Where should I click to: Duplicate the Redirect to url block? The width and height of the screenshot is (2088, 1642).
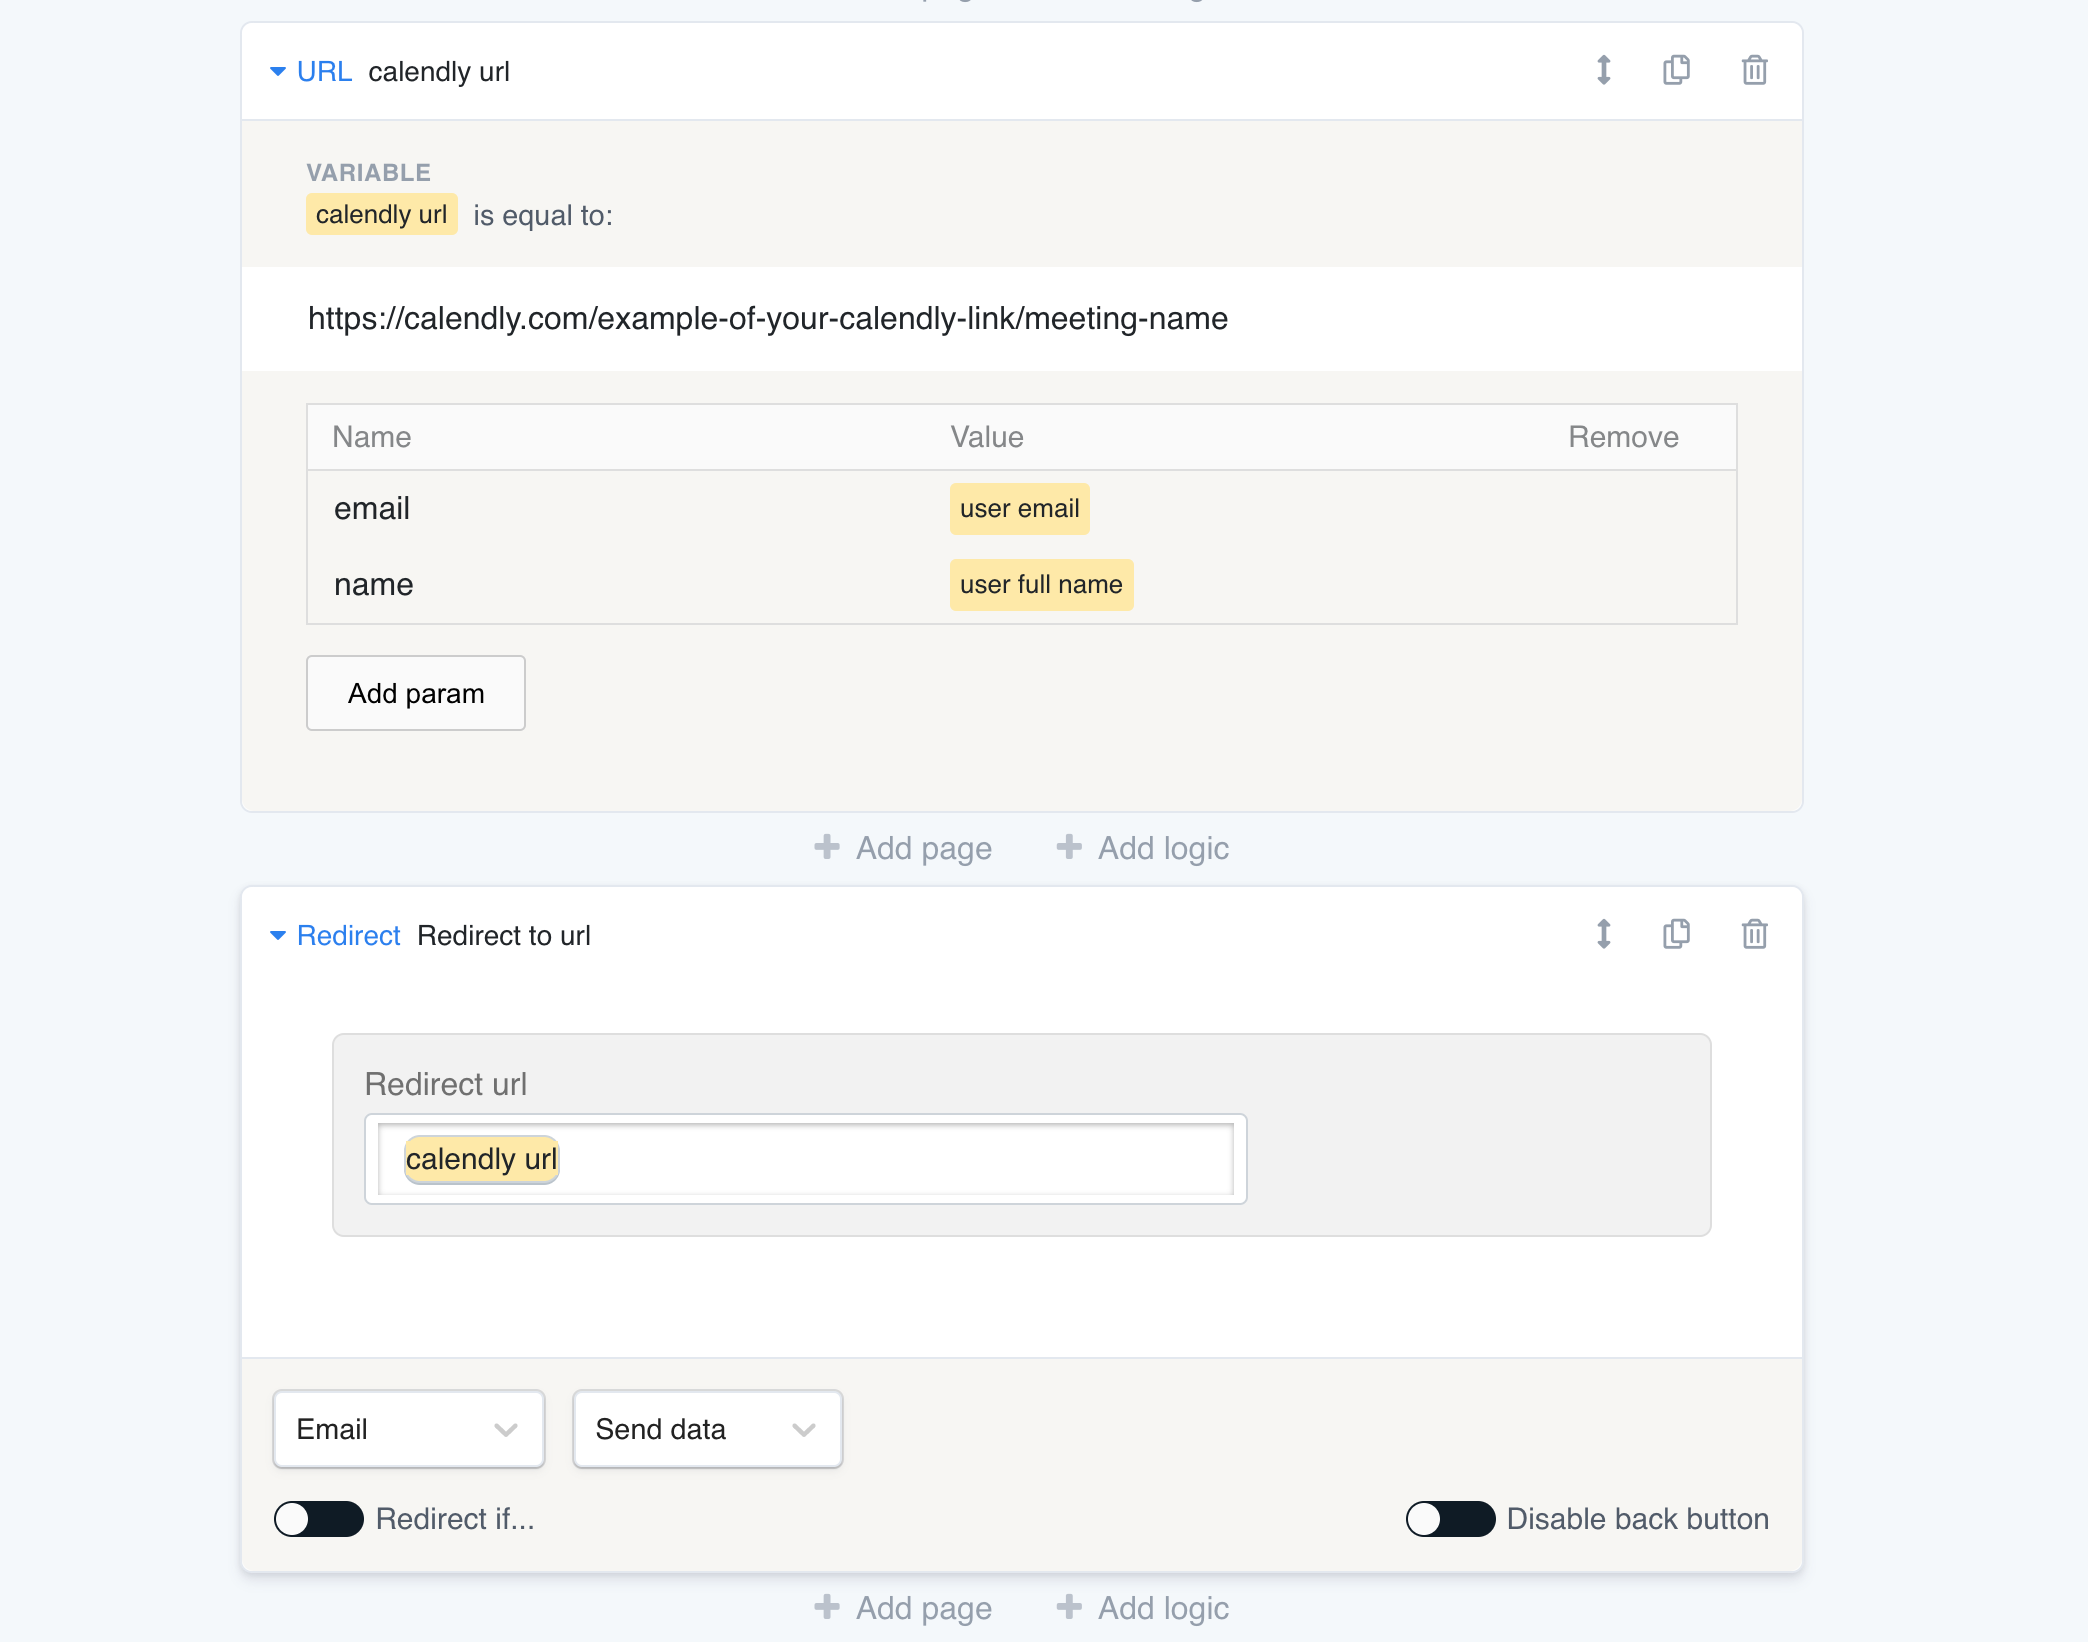click(x=1676, y=935)
